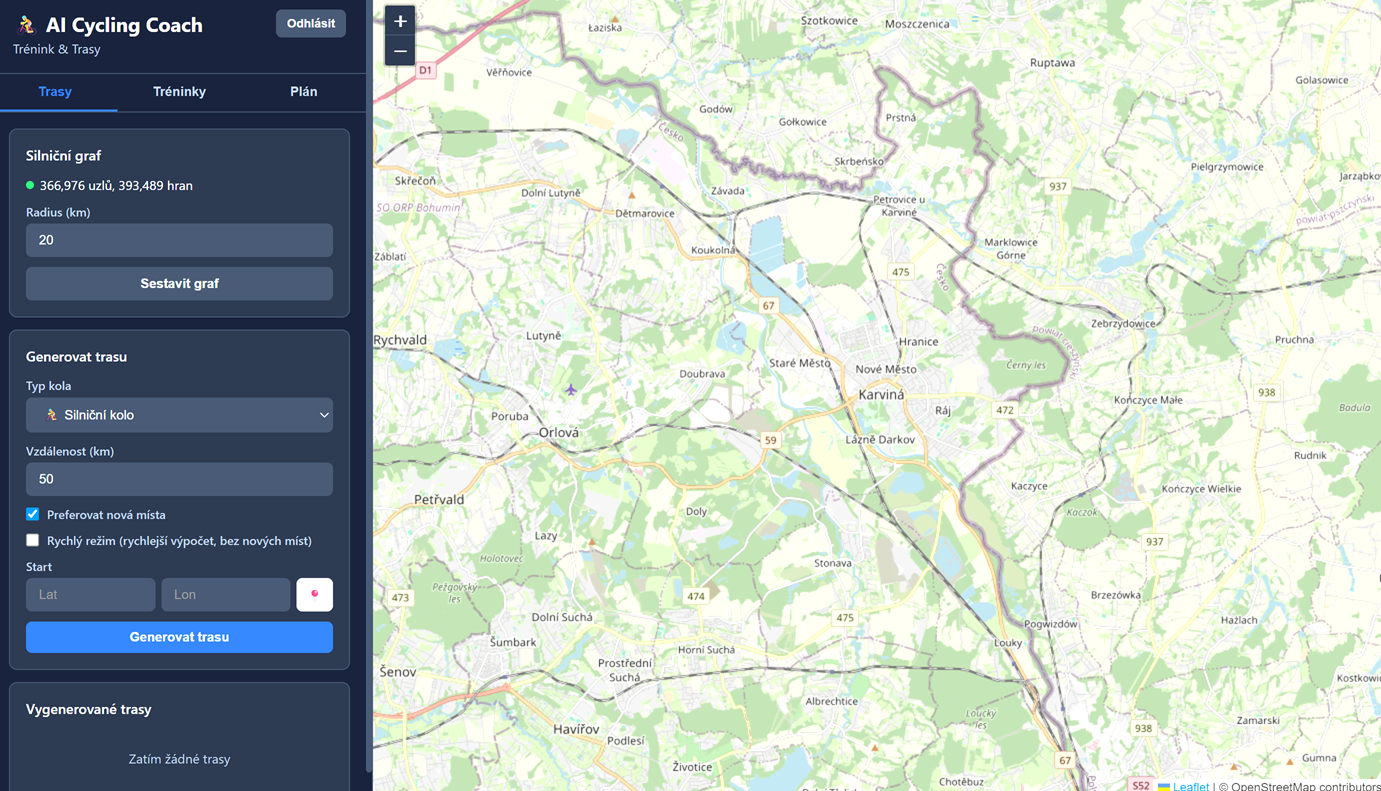
Task: Click the airport icon near Orlová
Action: 570,390
